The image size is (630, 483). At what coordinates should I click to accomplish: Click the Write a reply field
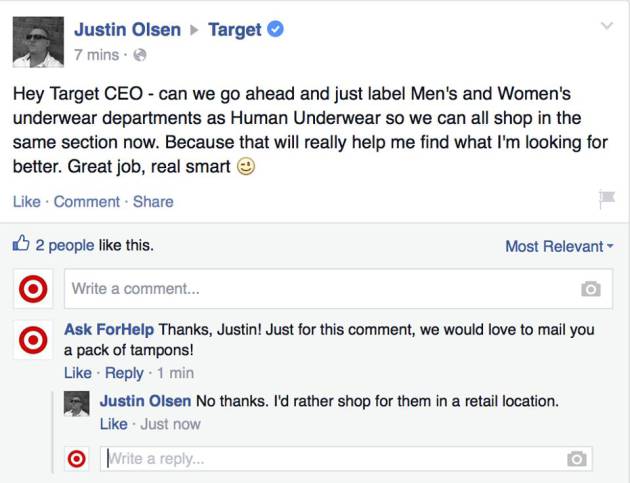click(x=330, y=459)
